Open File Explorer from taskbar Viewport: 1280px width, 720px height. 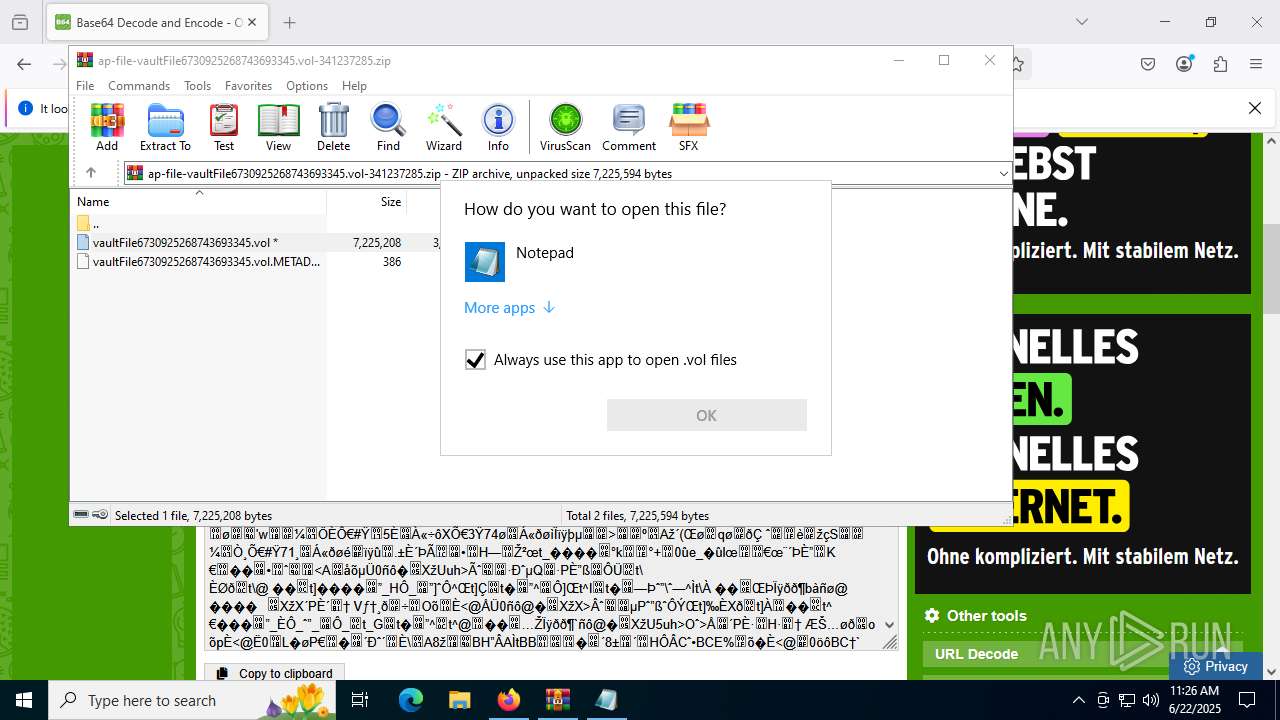click(x=459, y=700)
